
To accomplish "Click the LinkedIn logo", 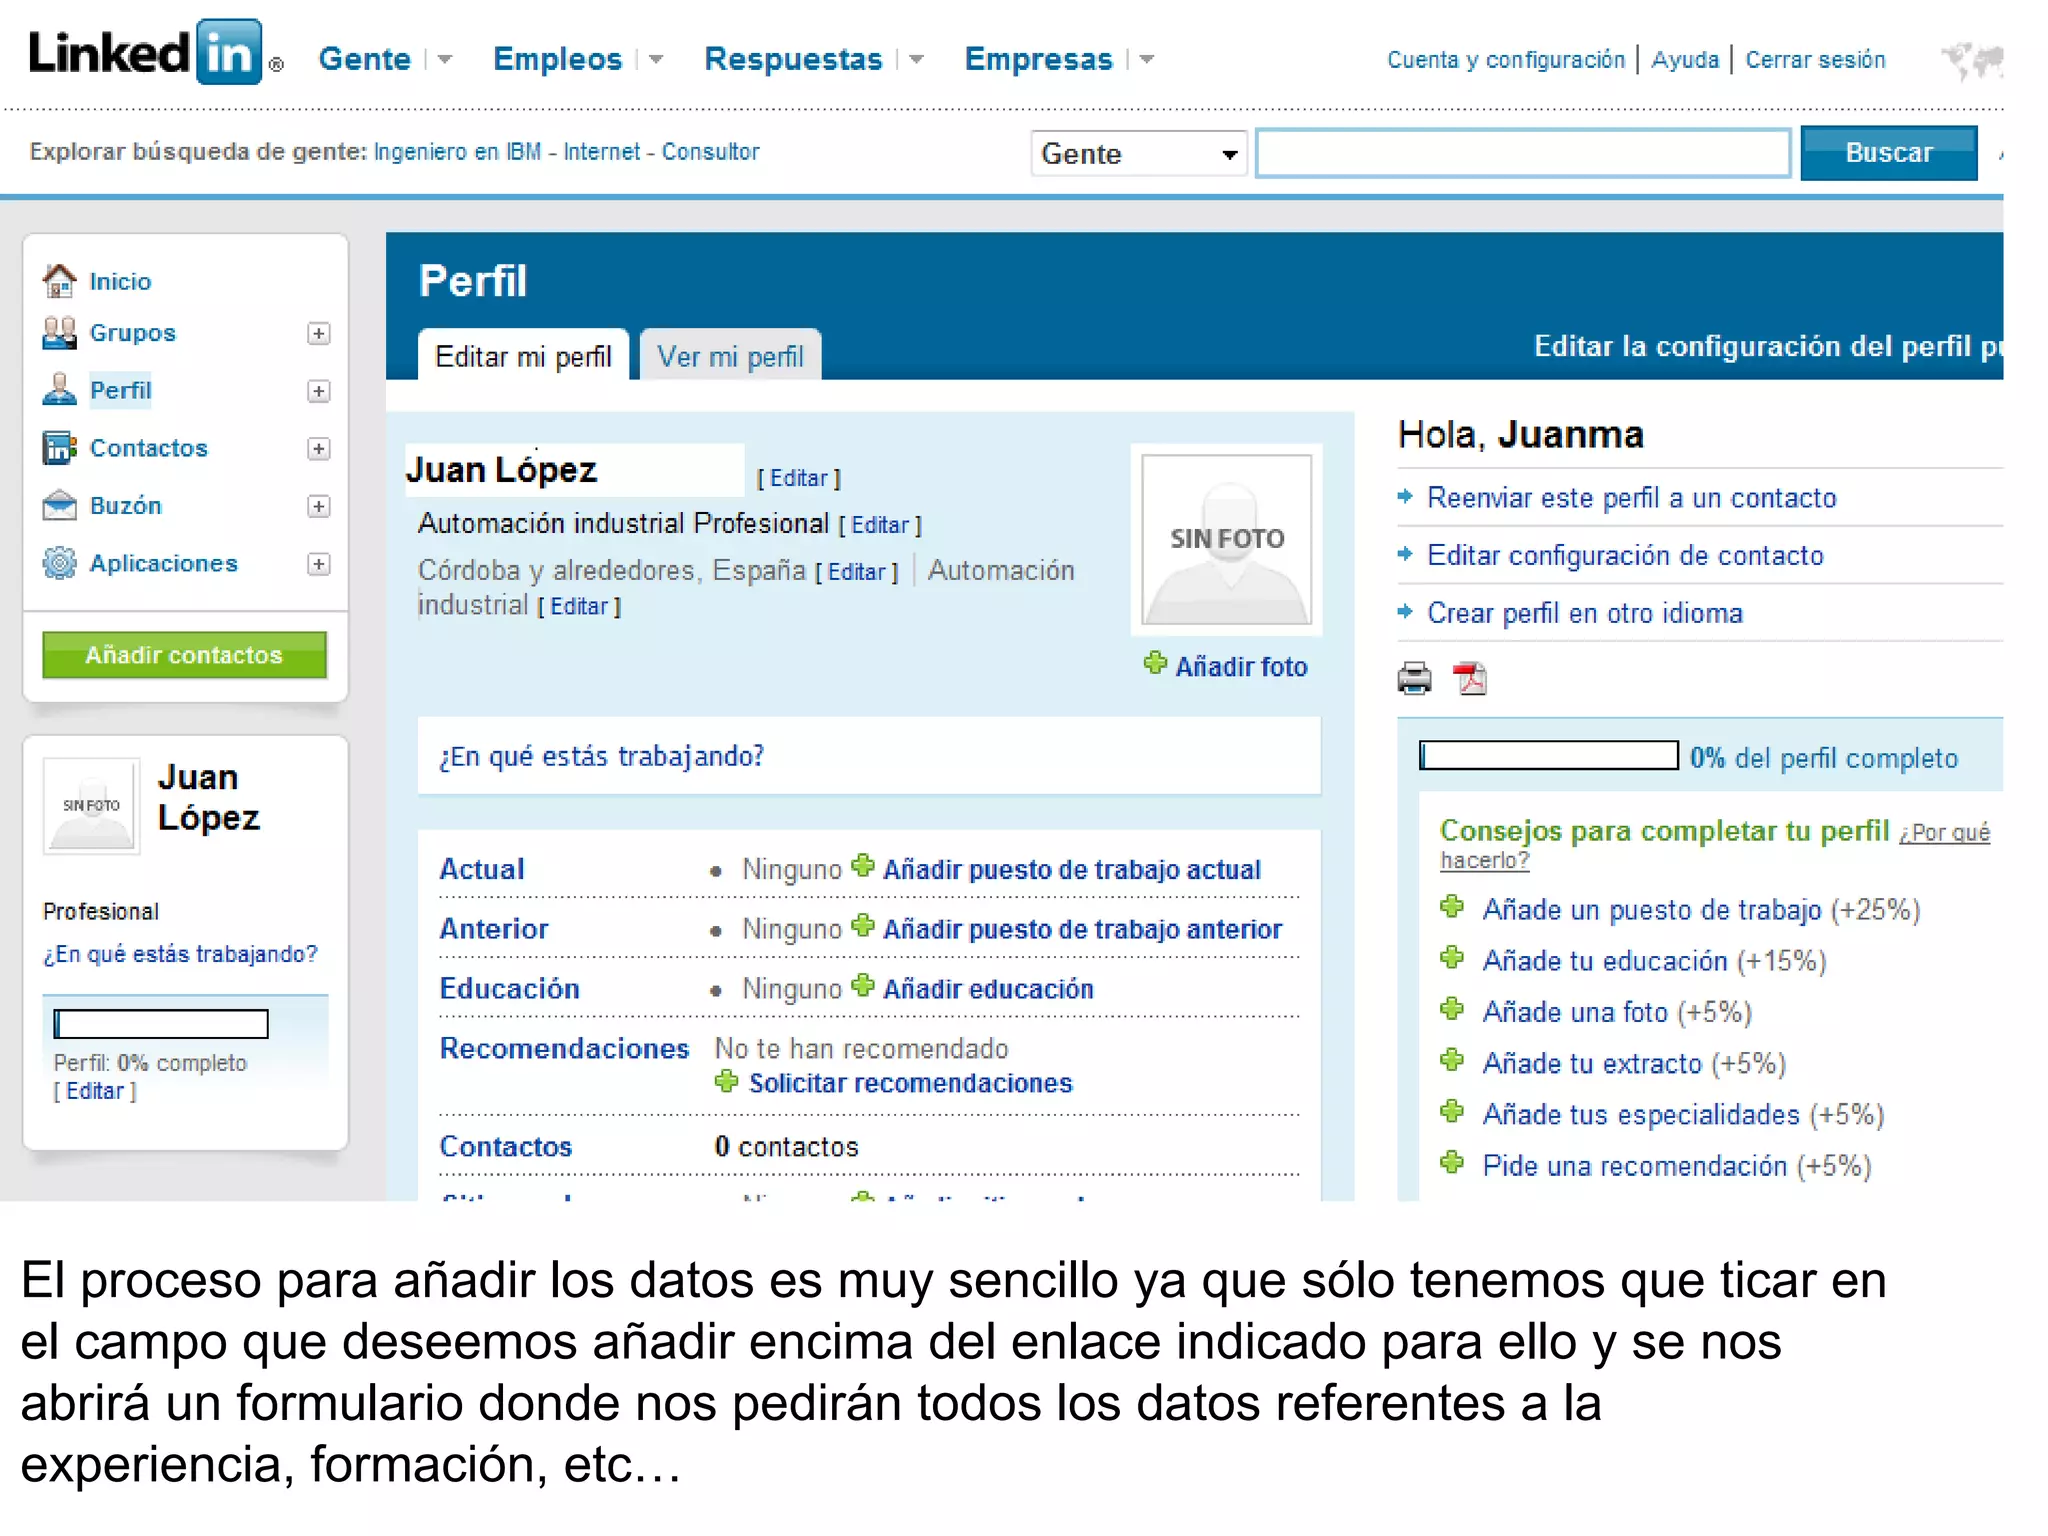I will pyautogui.click(x=145, y=53).
